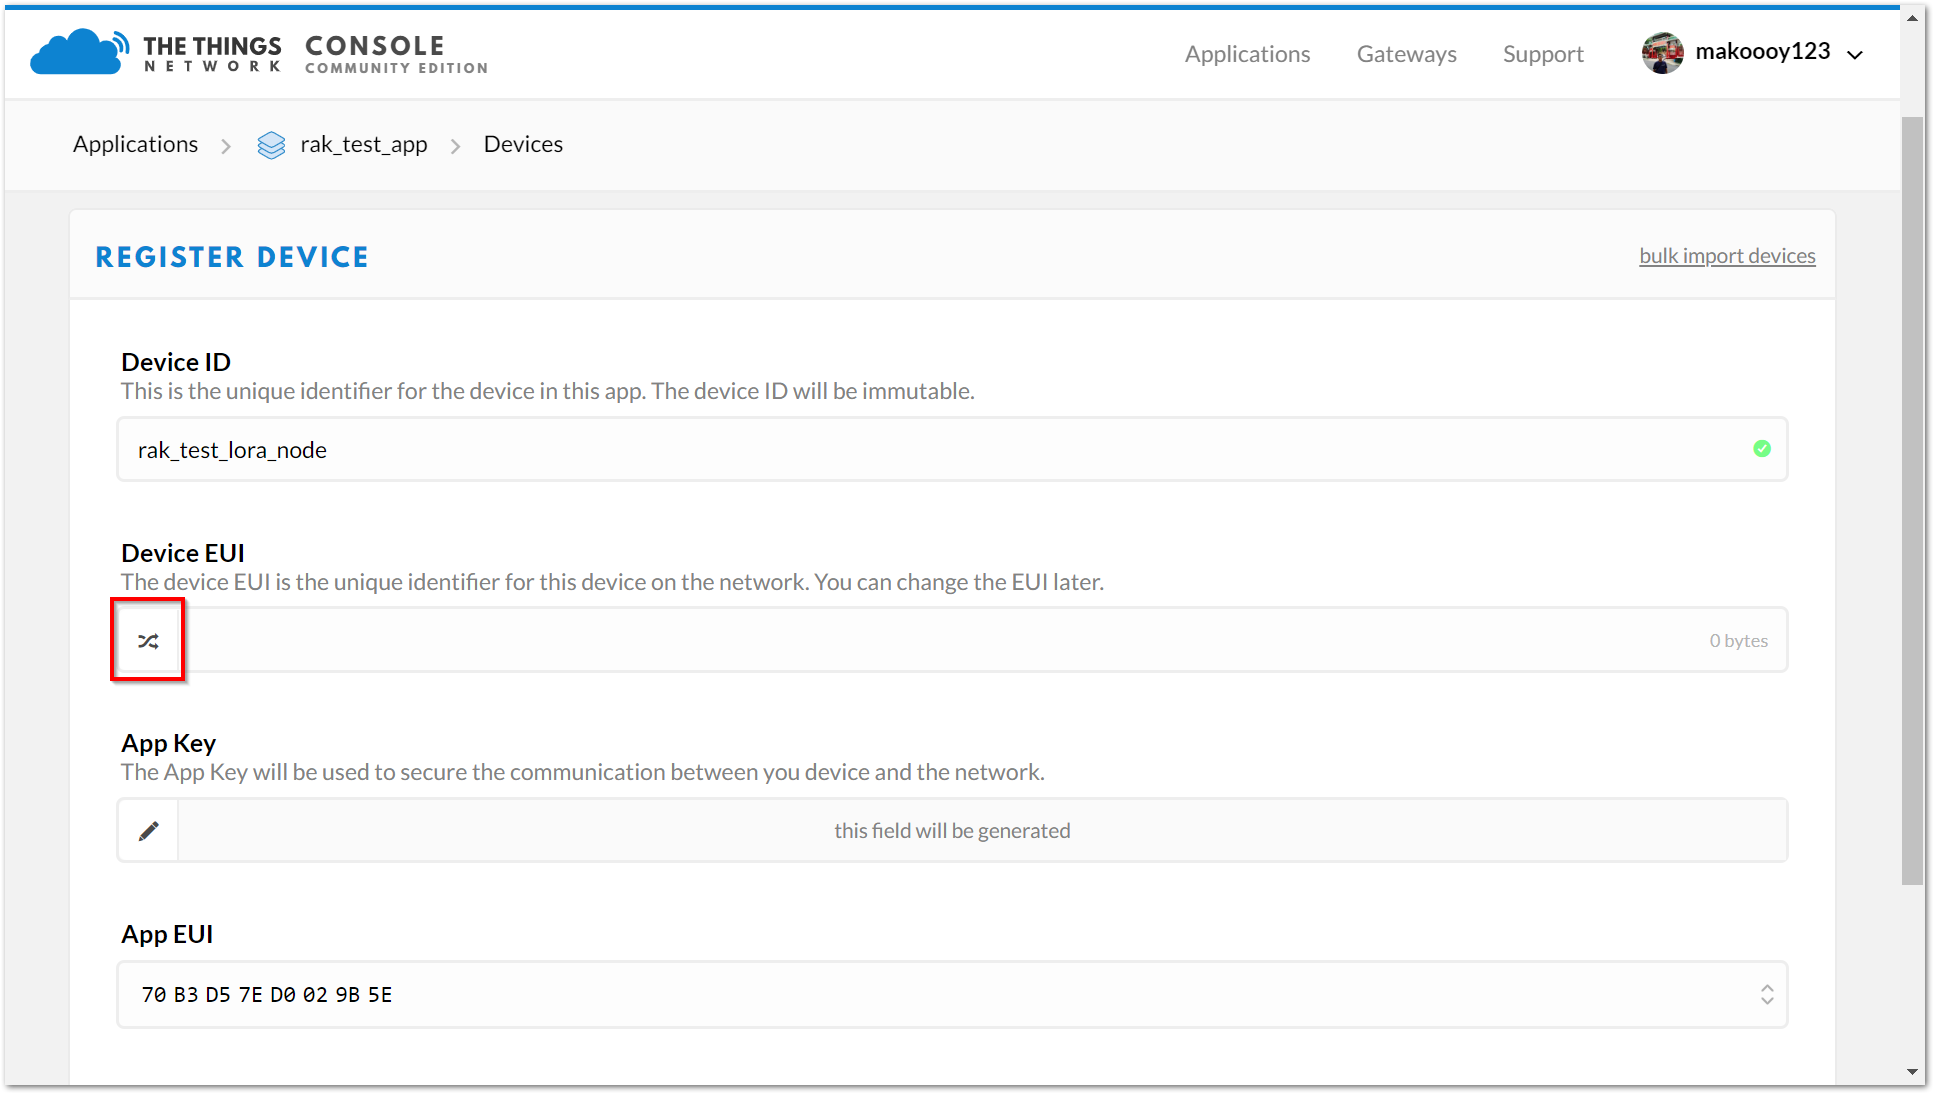
Task: Expand the makoooy123 account dropdown arrow
Action: click(1855, 55)
